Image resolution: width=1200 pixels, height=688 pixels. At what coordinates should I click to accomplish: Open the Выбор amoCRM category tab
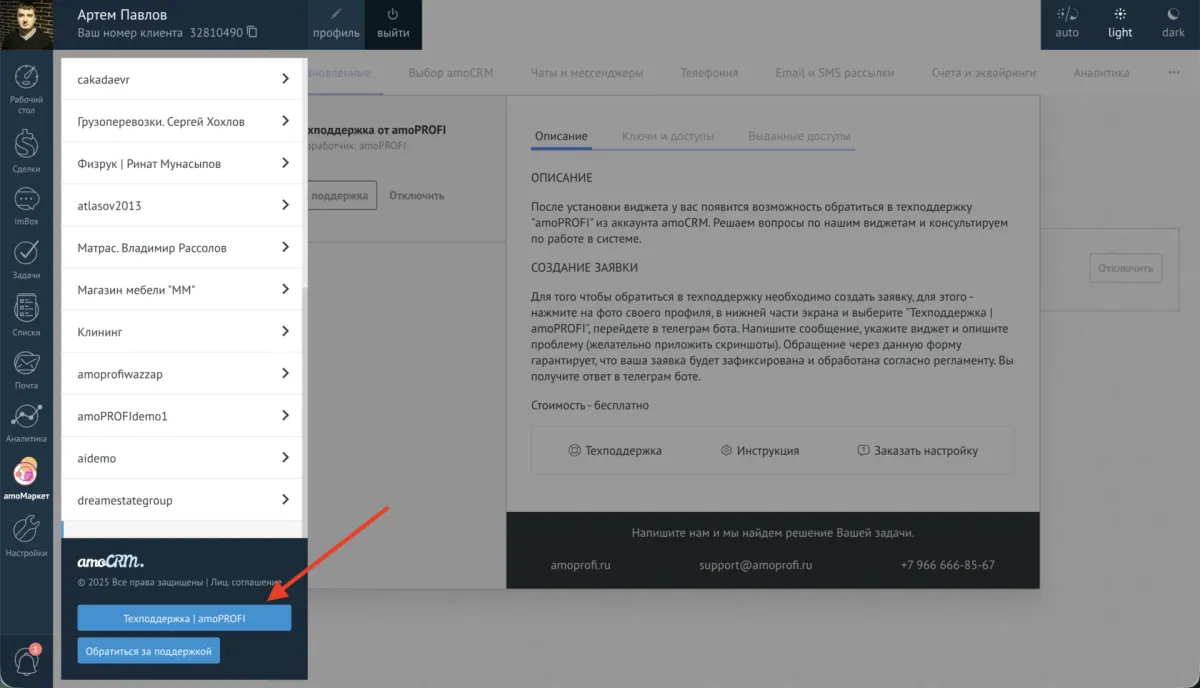(451, 73)
